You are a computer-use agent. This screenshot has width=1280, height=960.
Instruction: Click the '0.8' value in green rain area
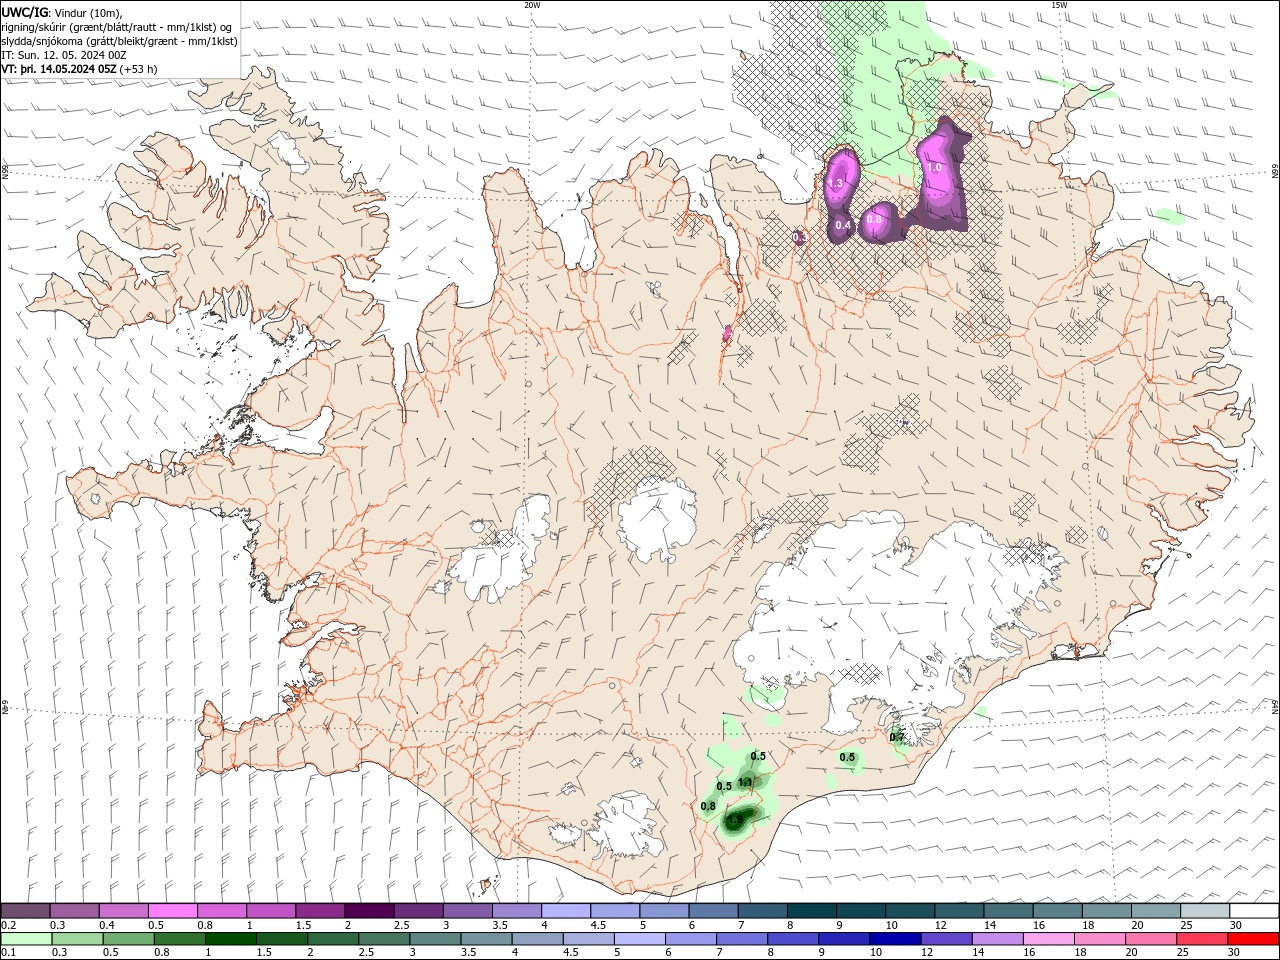(x=708, y=806)
